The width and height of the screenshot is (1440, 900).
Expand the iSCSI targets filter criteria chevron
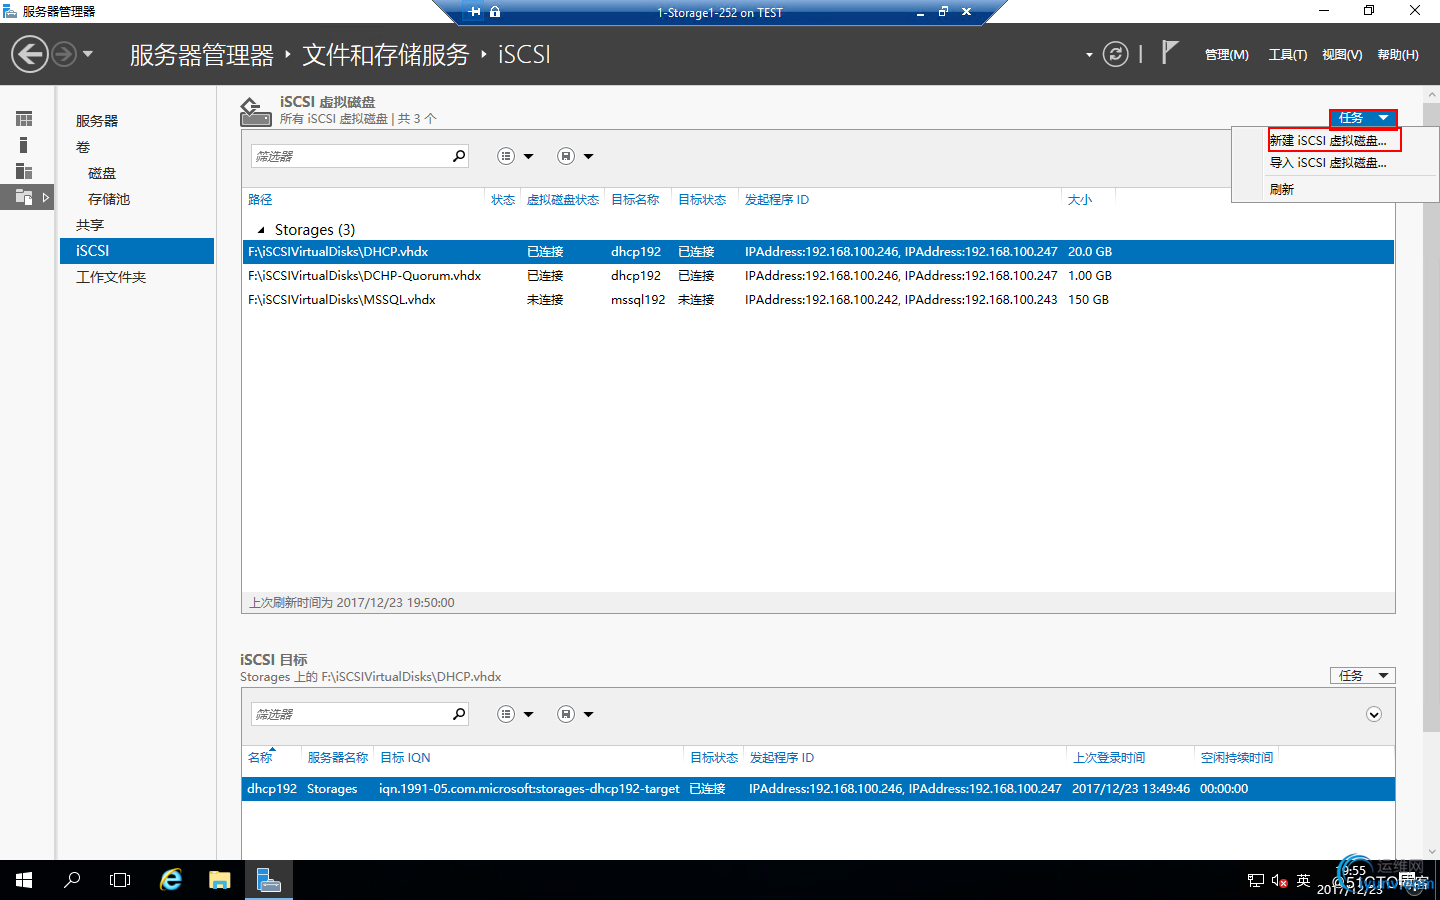[x=1374, y=714]
